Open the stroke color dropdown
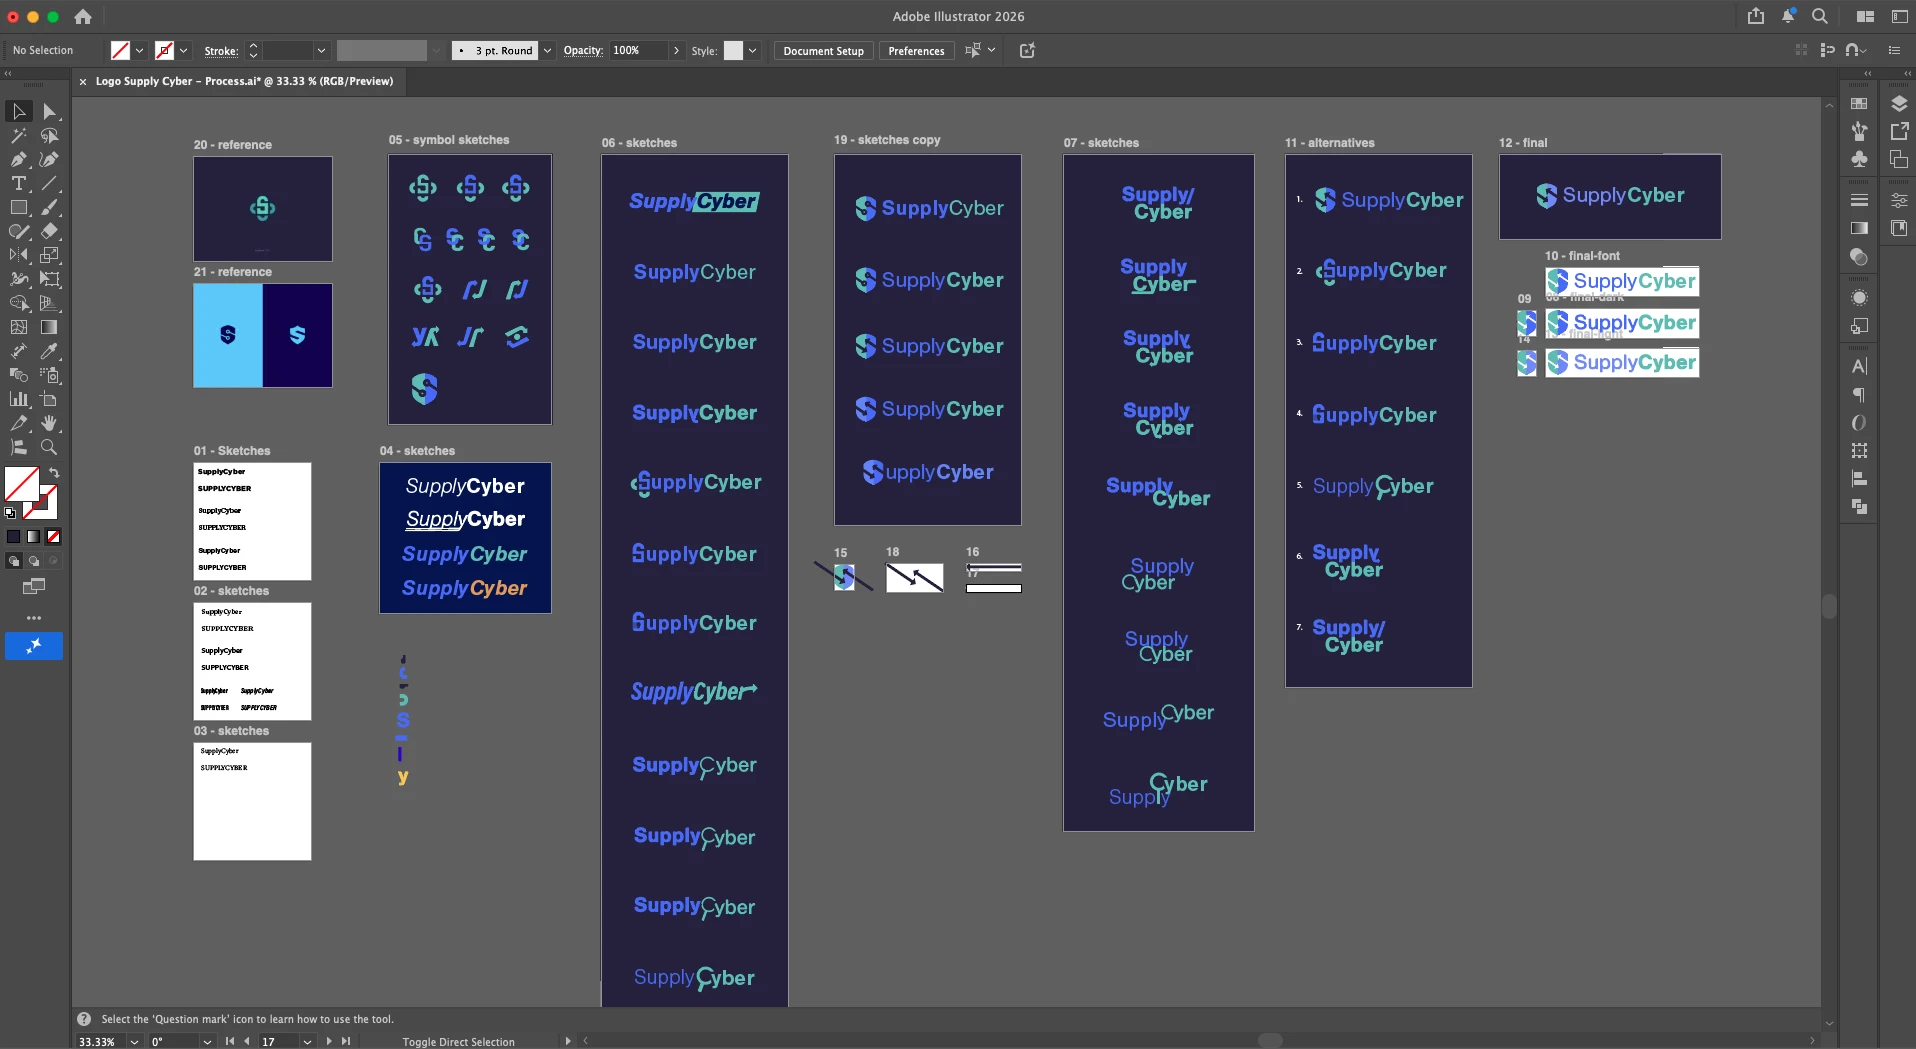This screenshot has width=1916, height=1049. (x=183, y=50)
